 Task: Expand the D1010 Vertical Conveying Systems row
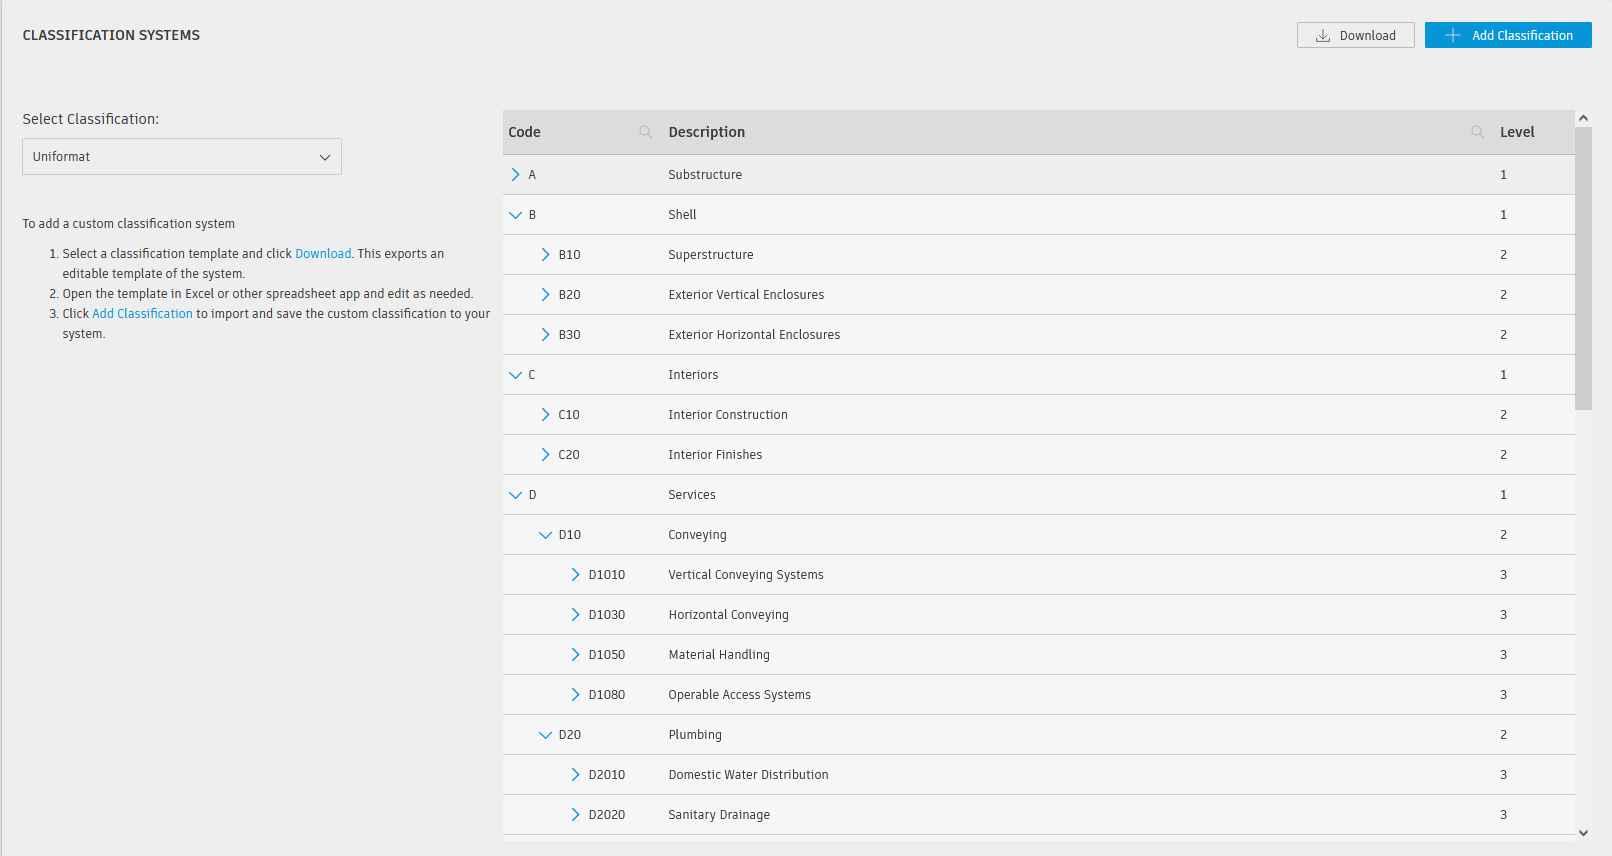(x=576, y=575)
